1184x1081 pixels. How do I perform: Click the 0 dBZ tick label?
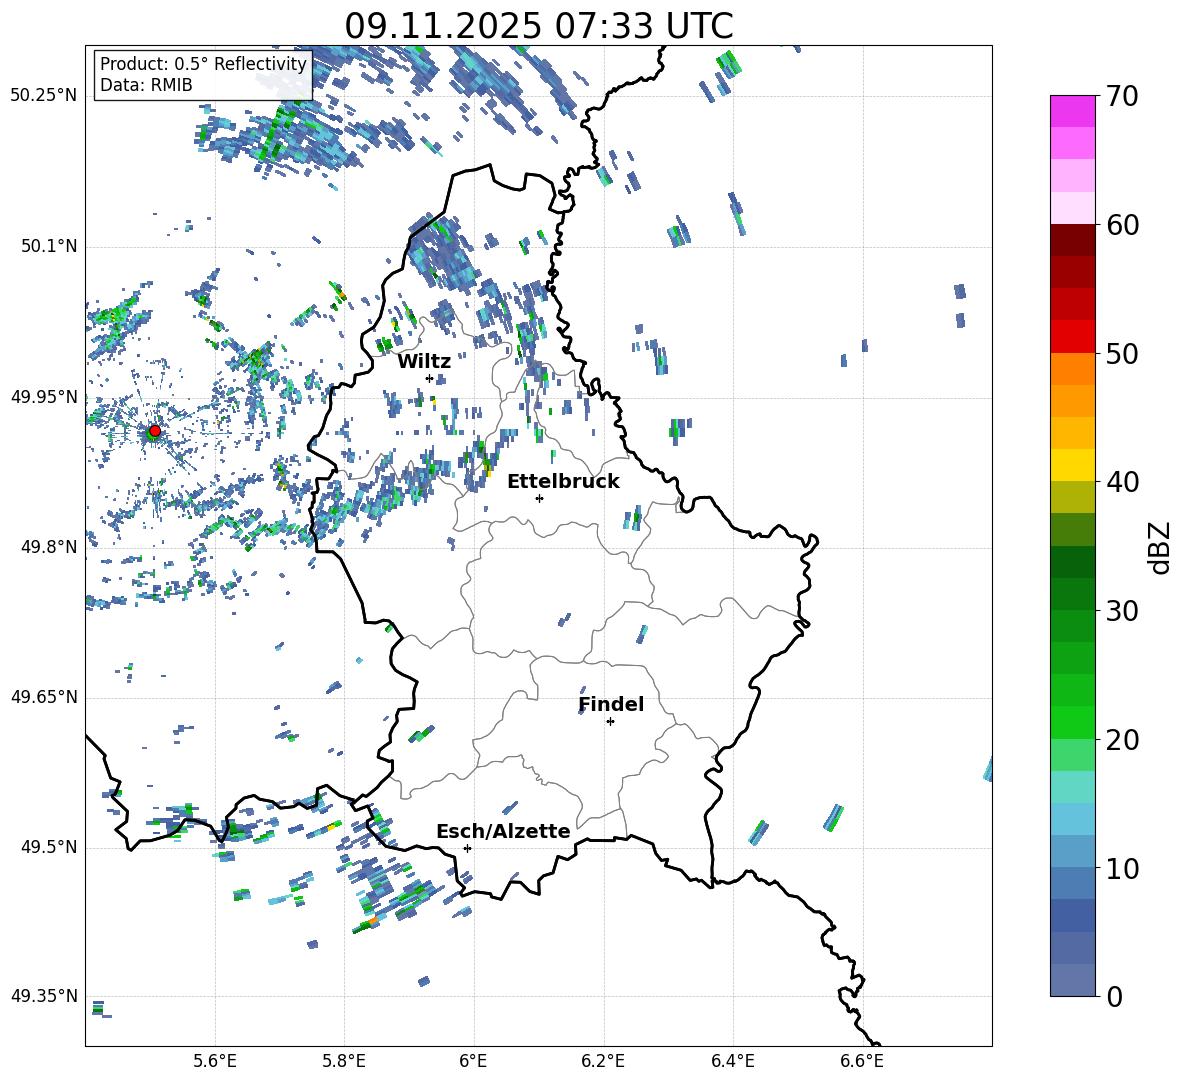click(x=1114, y=996)
